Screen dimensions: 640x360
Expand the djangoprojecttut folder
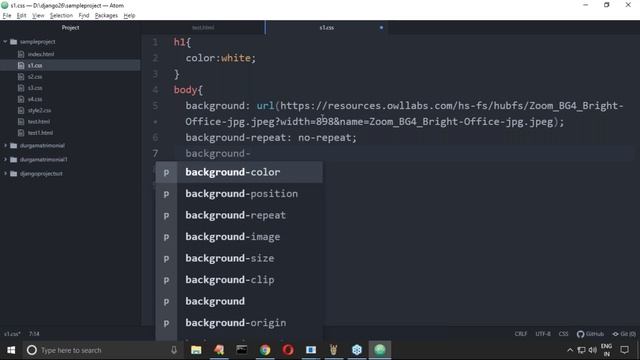click(5, 173)
